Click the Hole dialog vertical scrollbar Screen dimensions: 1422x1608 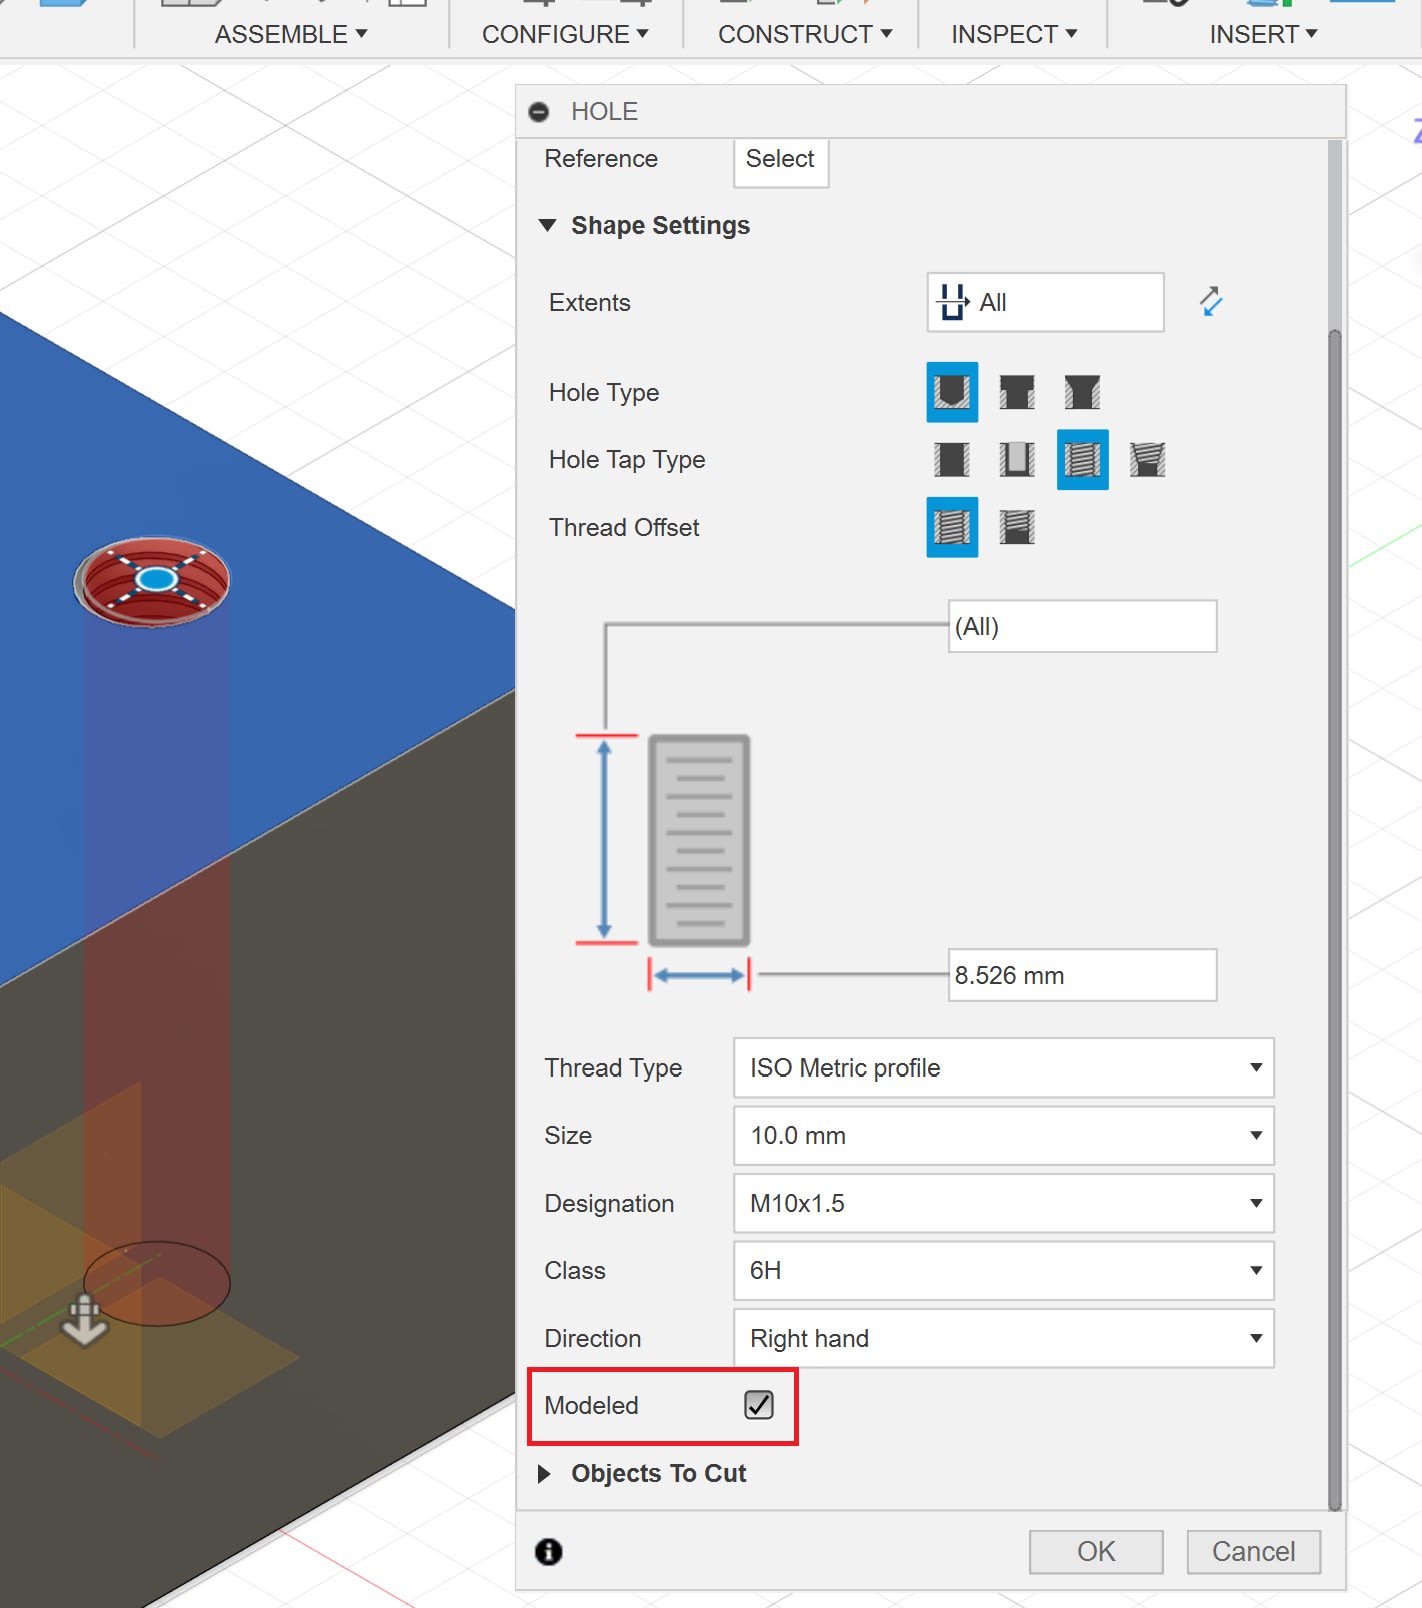coord(1335,920)
